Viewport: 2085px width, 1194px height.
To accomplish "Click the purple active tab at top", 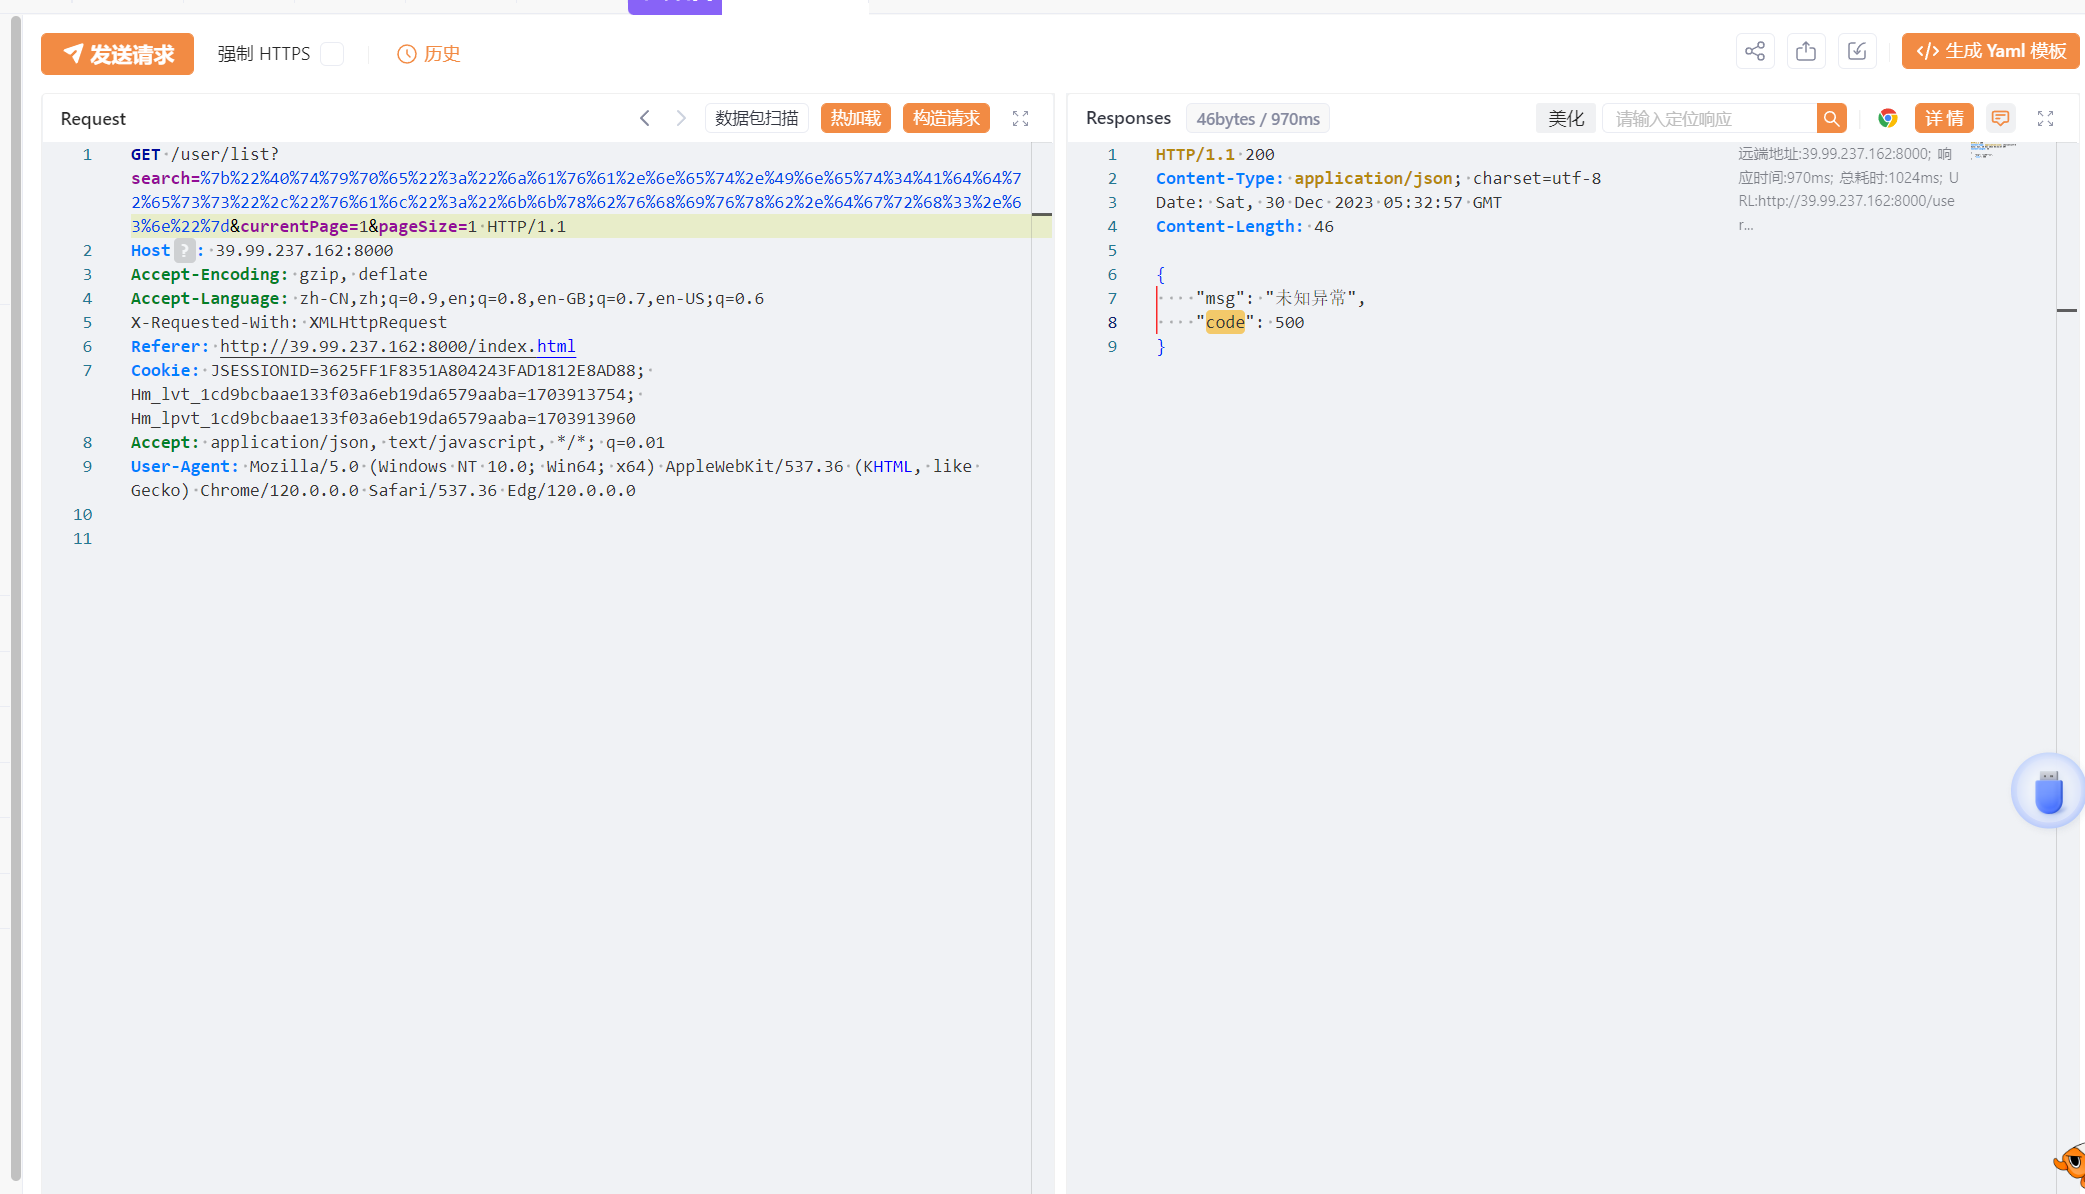I will 675,6.
